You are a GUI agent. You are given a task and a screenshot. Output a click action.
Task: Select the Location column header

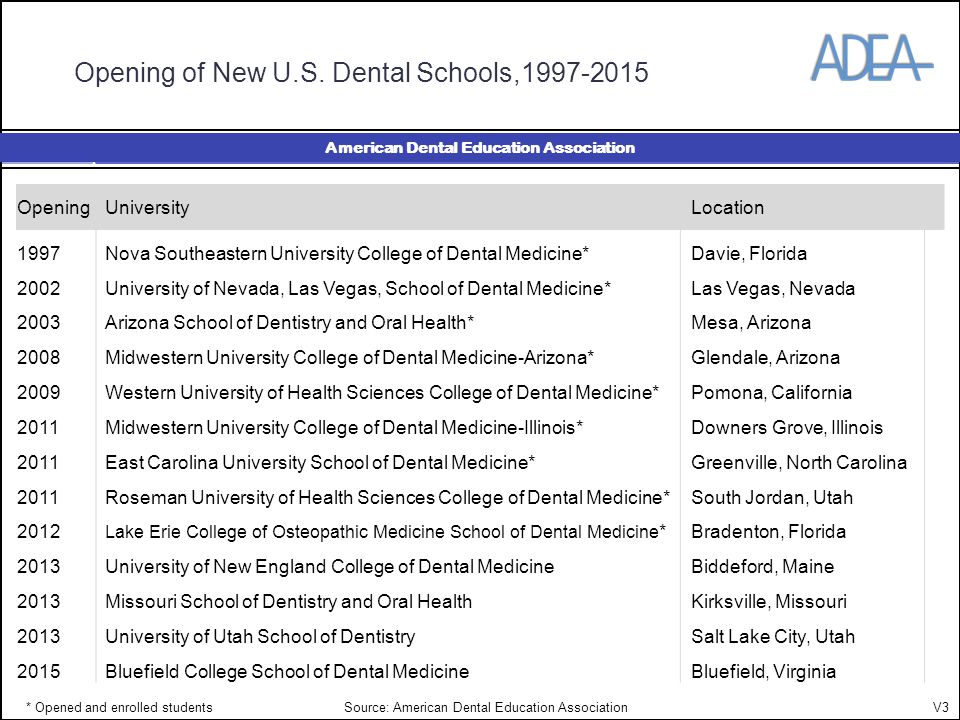tap(727, 208)
